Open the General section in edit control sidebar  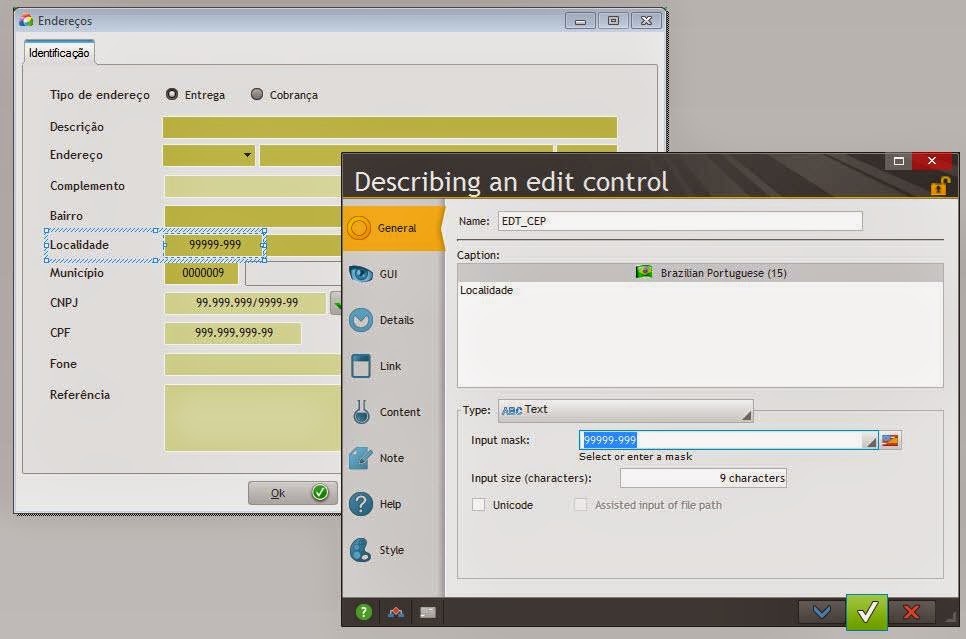pos(393,228)
